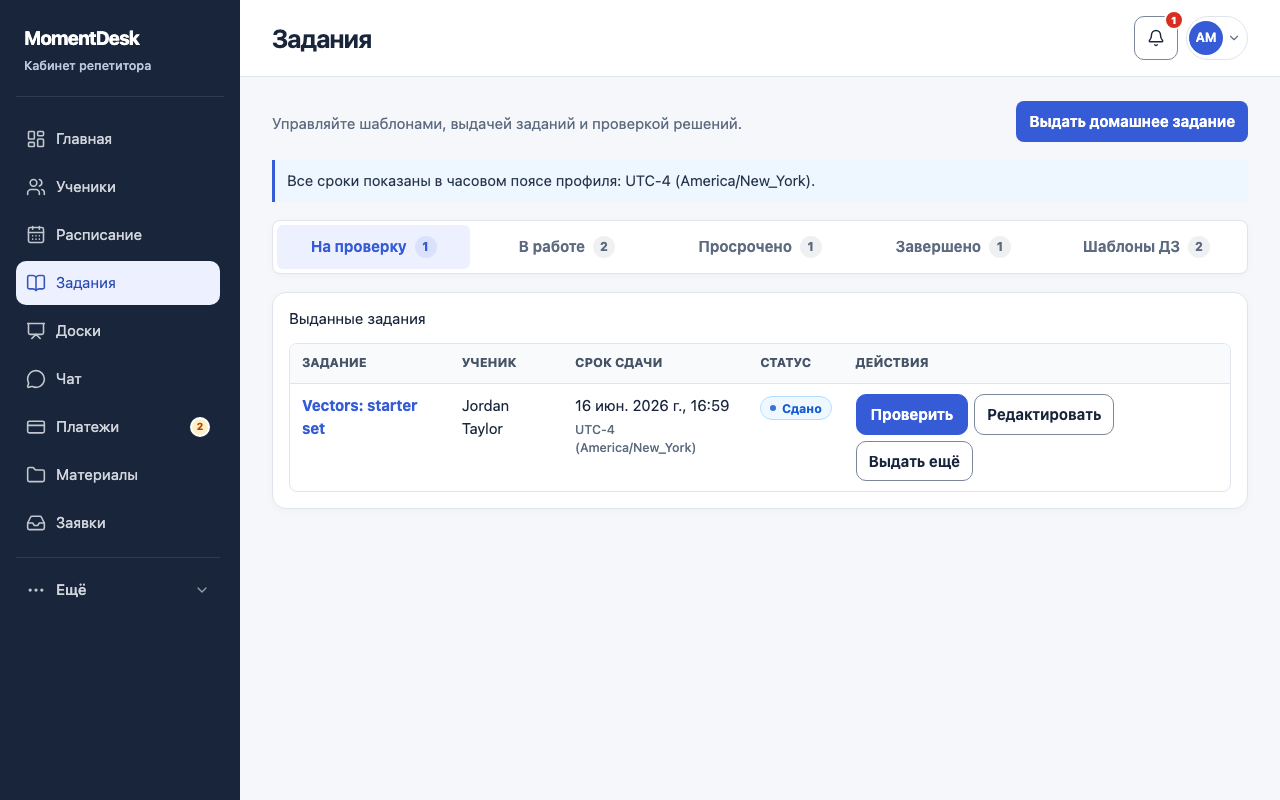Click the Главная dashboard grid icon
Image resolution: width=1280 pixels, height=800 pixels.
point(36,139)
